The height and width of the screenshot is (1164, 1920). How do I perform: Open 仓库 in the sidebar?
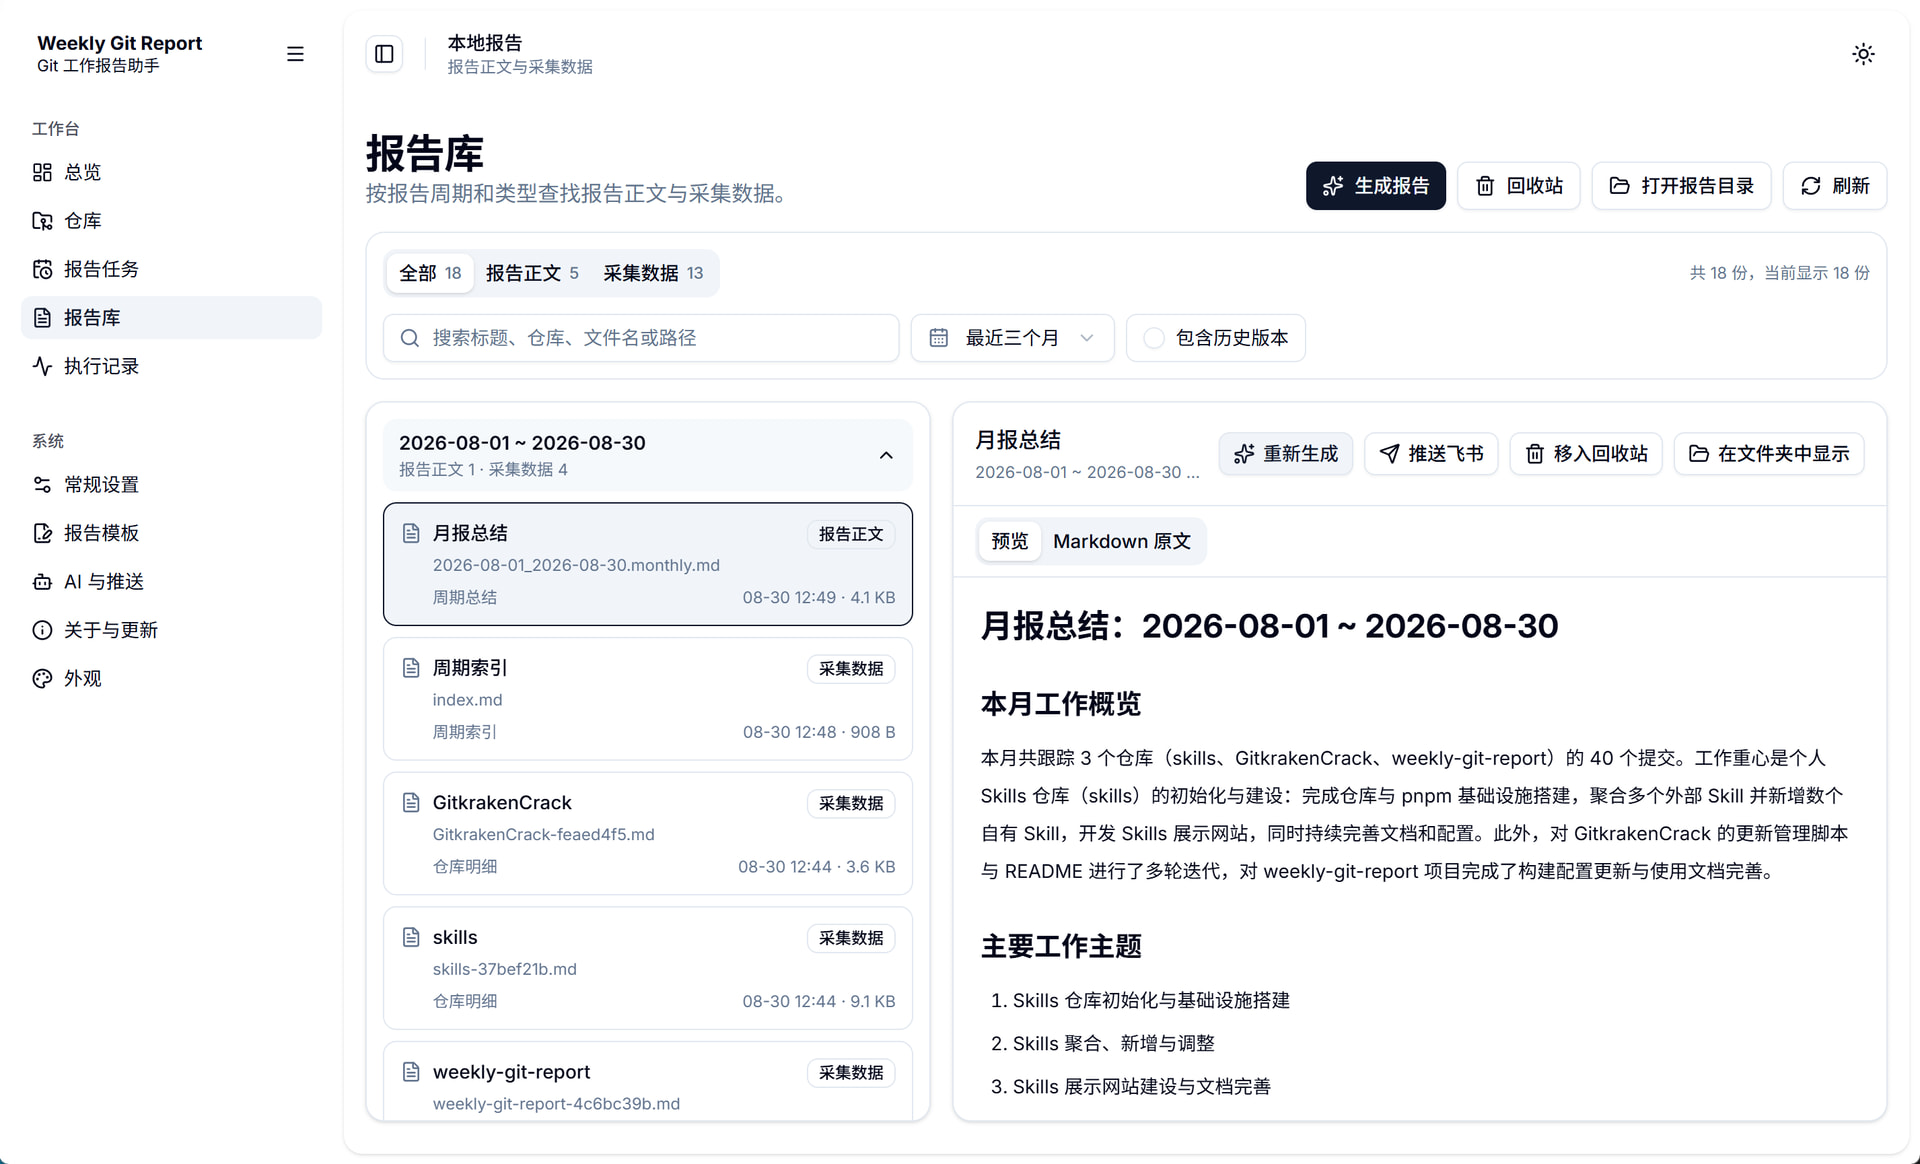pos(171,221)
